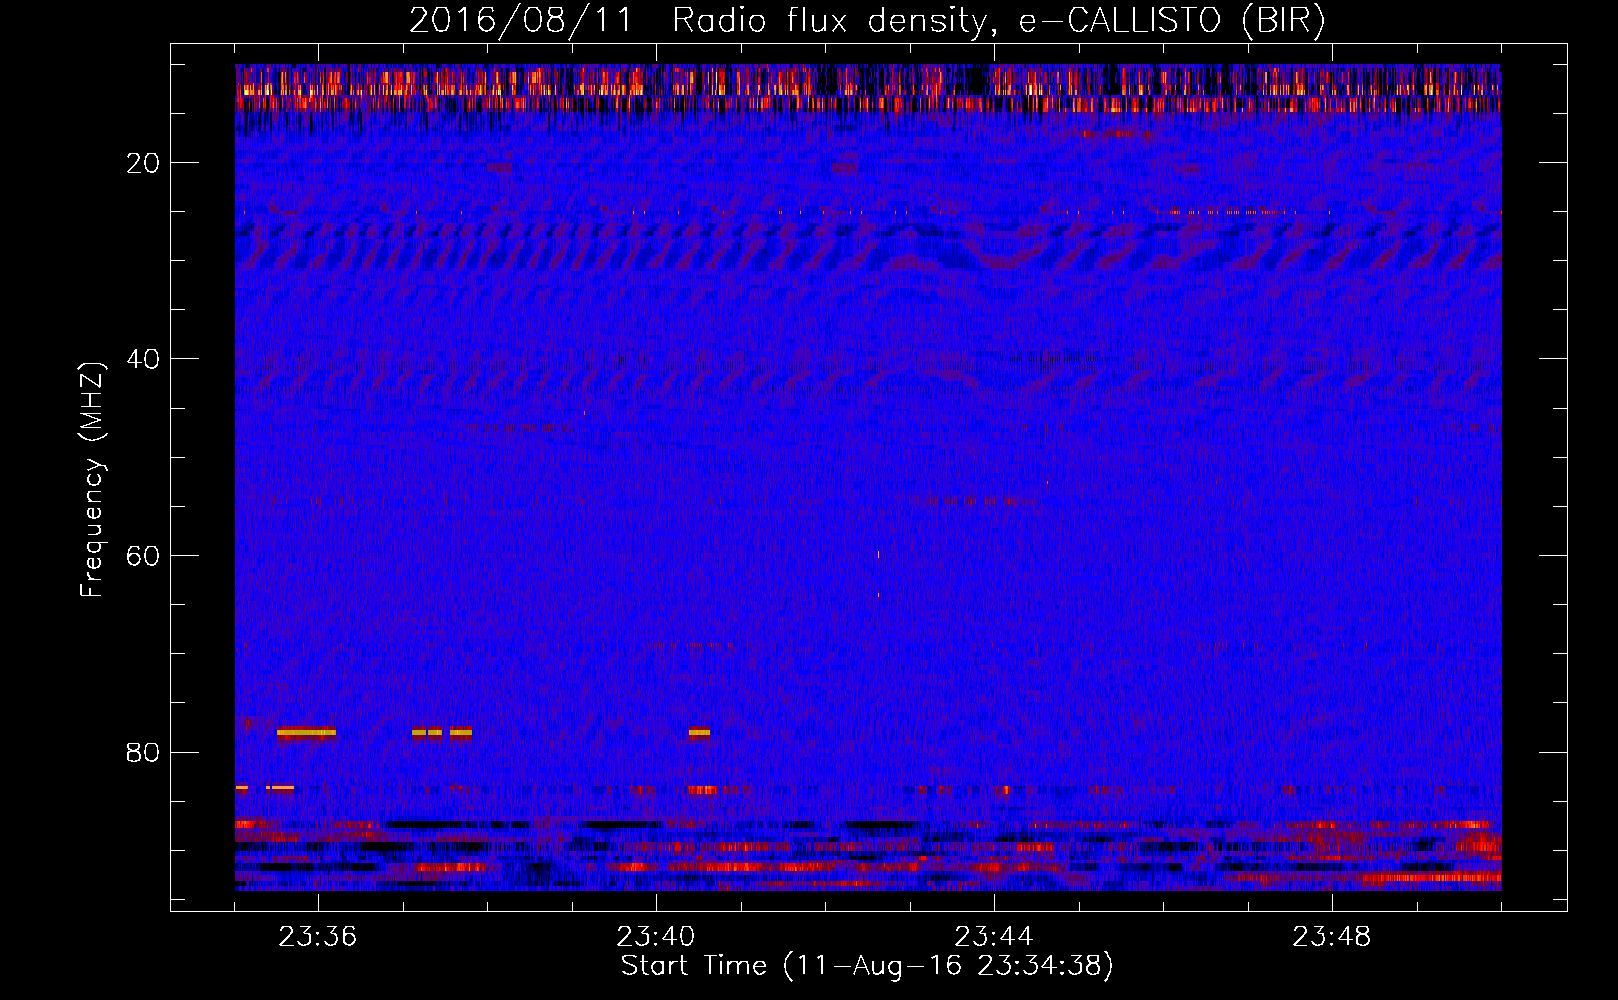This screenshot has width=1618, height=1000.
Task: Click the 40 MHz frequency tick label
Action: click(x=144, y=359)
